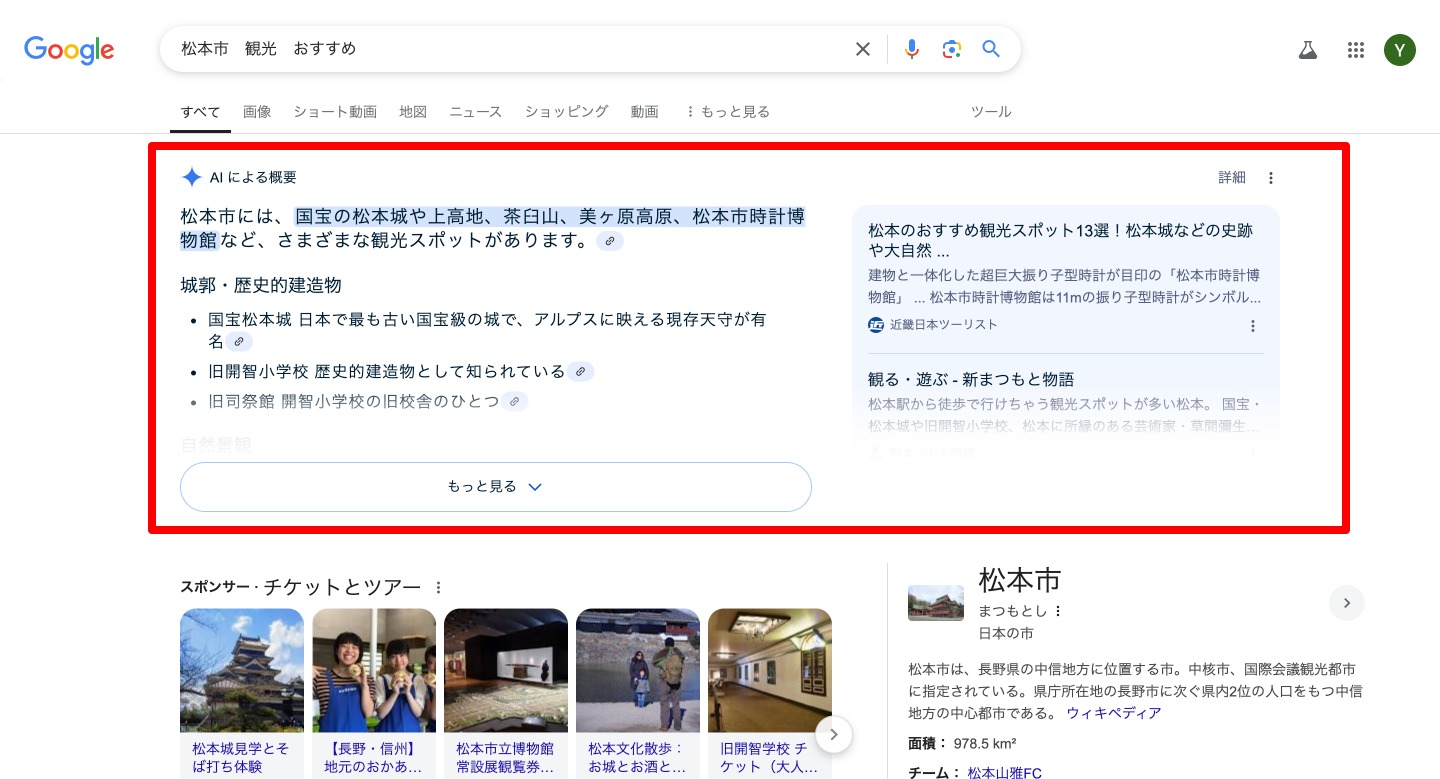Click 詳細 in AI overview header
The height and width of the screenshot is (779, 1440).
(1232, 178)
